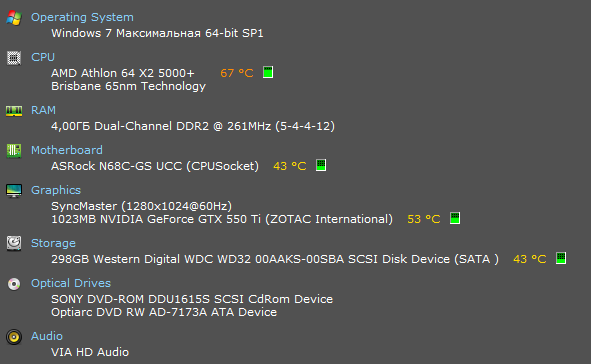
Task: Go to the Storage section
Action: tap(53, 243)
